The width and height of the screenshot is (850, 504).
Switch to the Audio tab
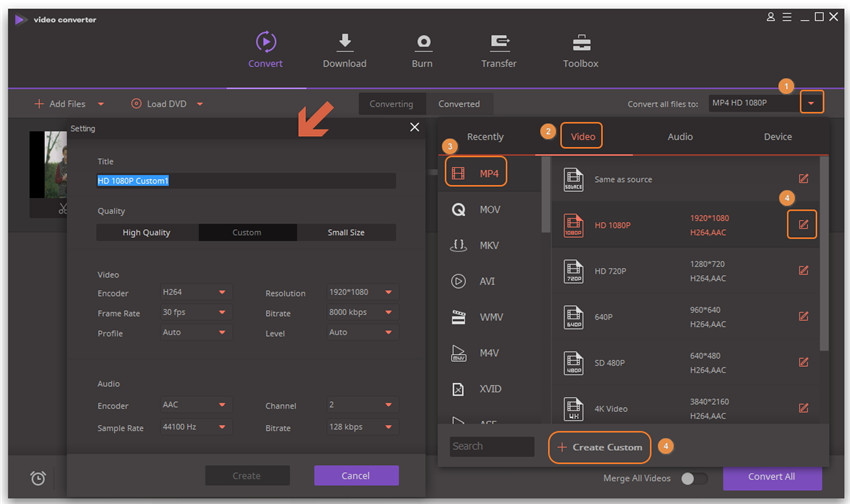(x=680, y=137)
